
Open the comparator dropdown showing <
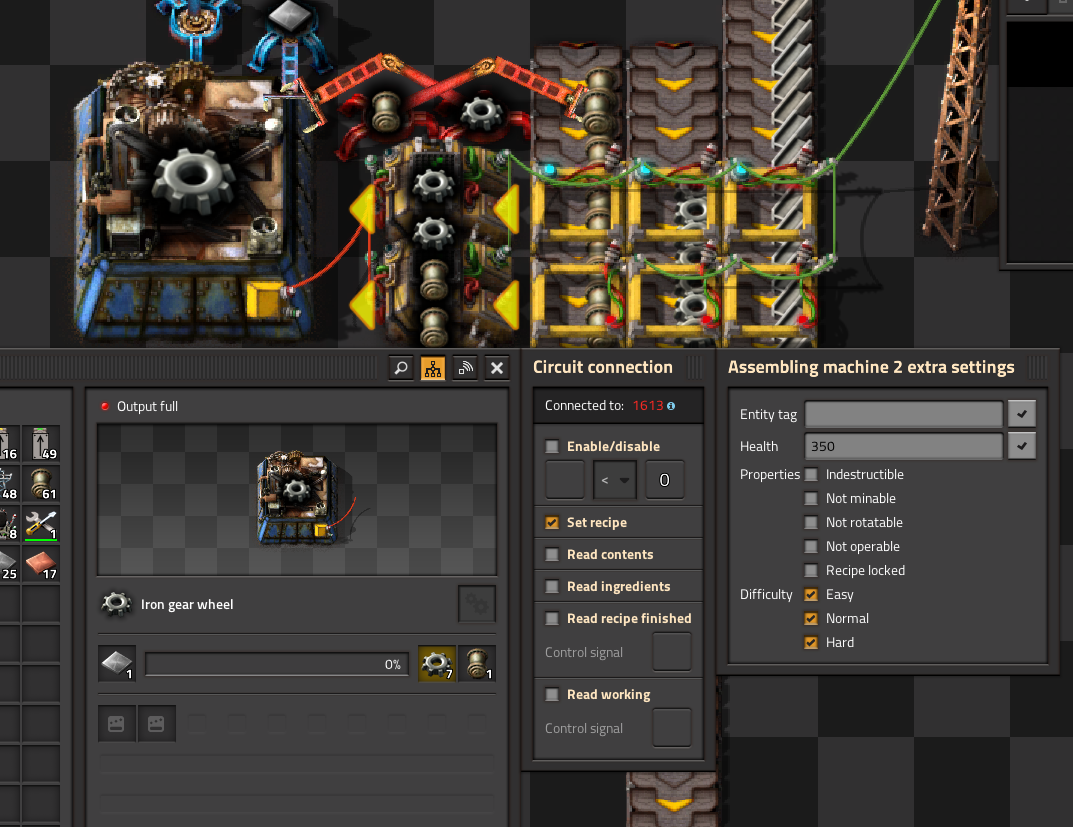click(615, 480)
